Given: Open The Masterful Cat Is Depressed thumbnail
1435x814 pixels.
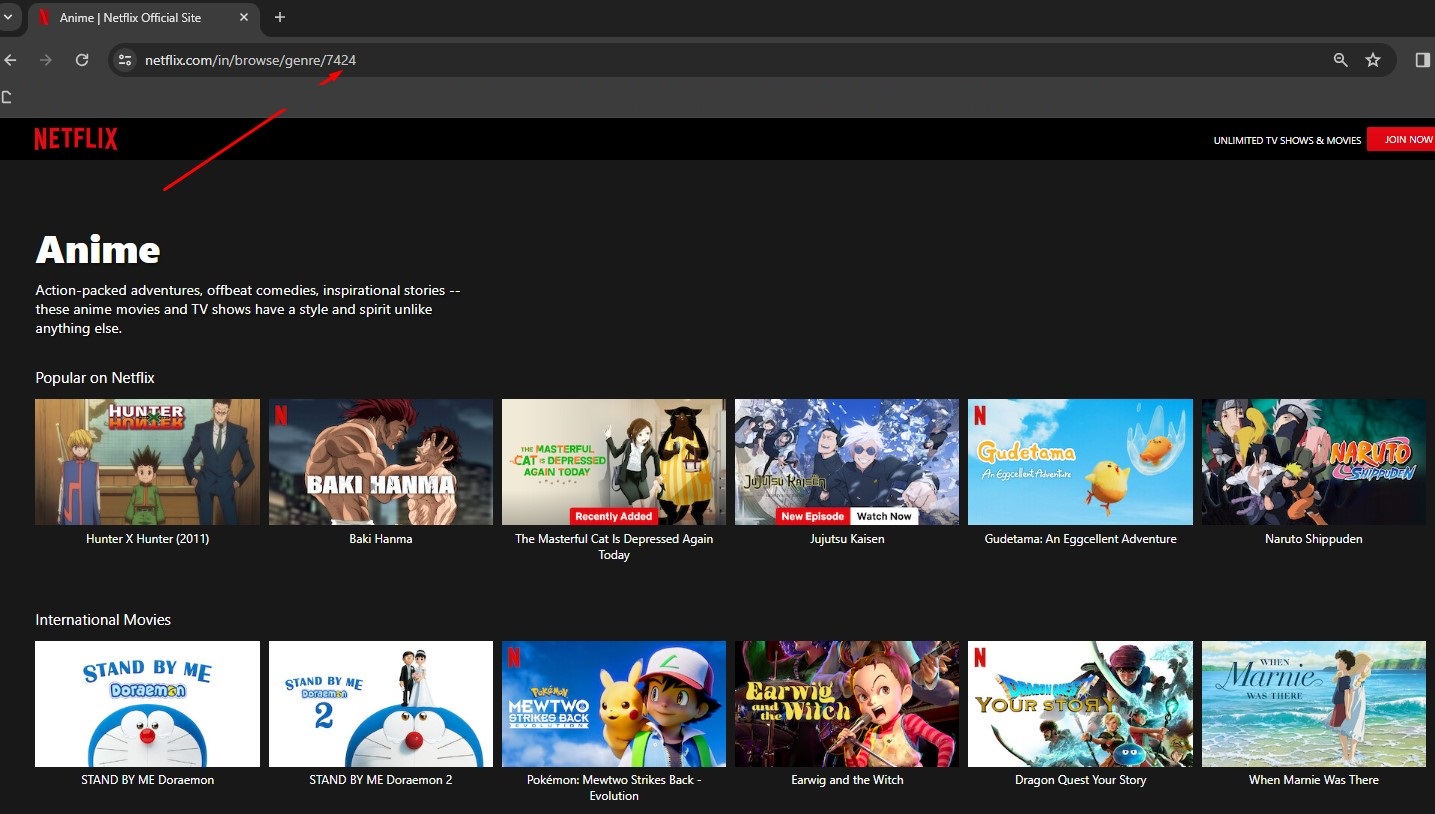Looking at the screenshot, I should pyautogui.click(x=614, y=462).
